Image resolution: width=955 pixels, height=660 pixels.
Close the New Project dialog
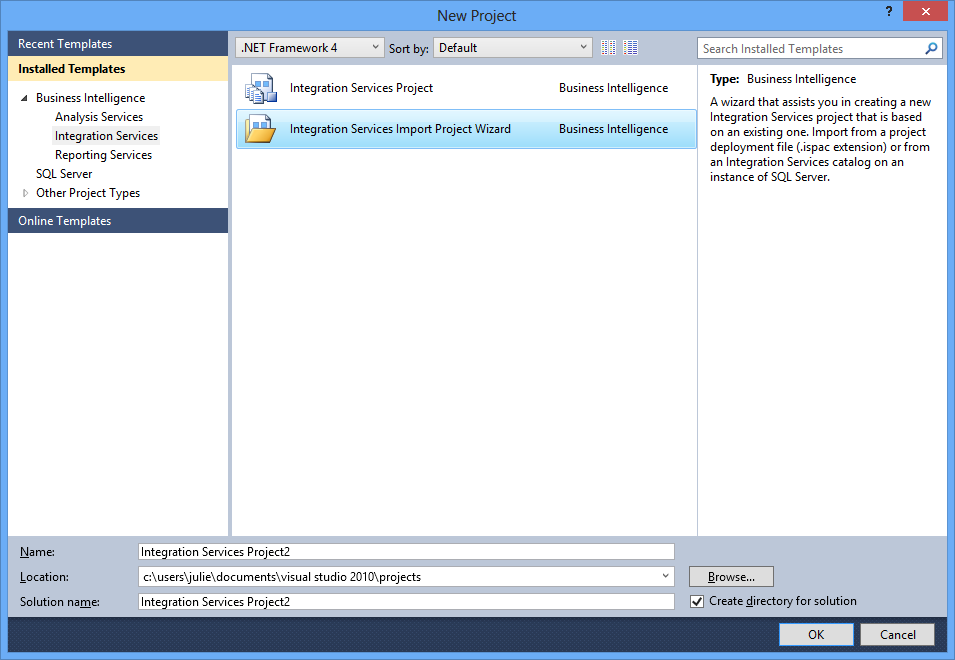coord(925,11)
